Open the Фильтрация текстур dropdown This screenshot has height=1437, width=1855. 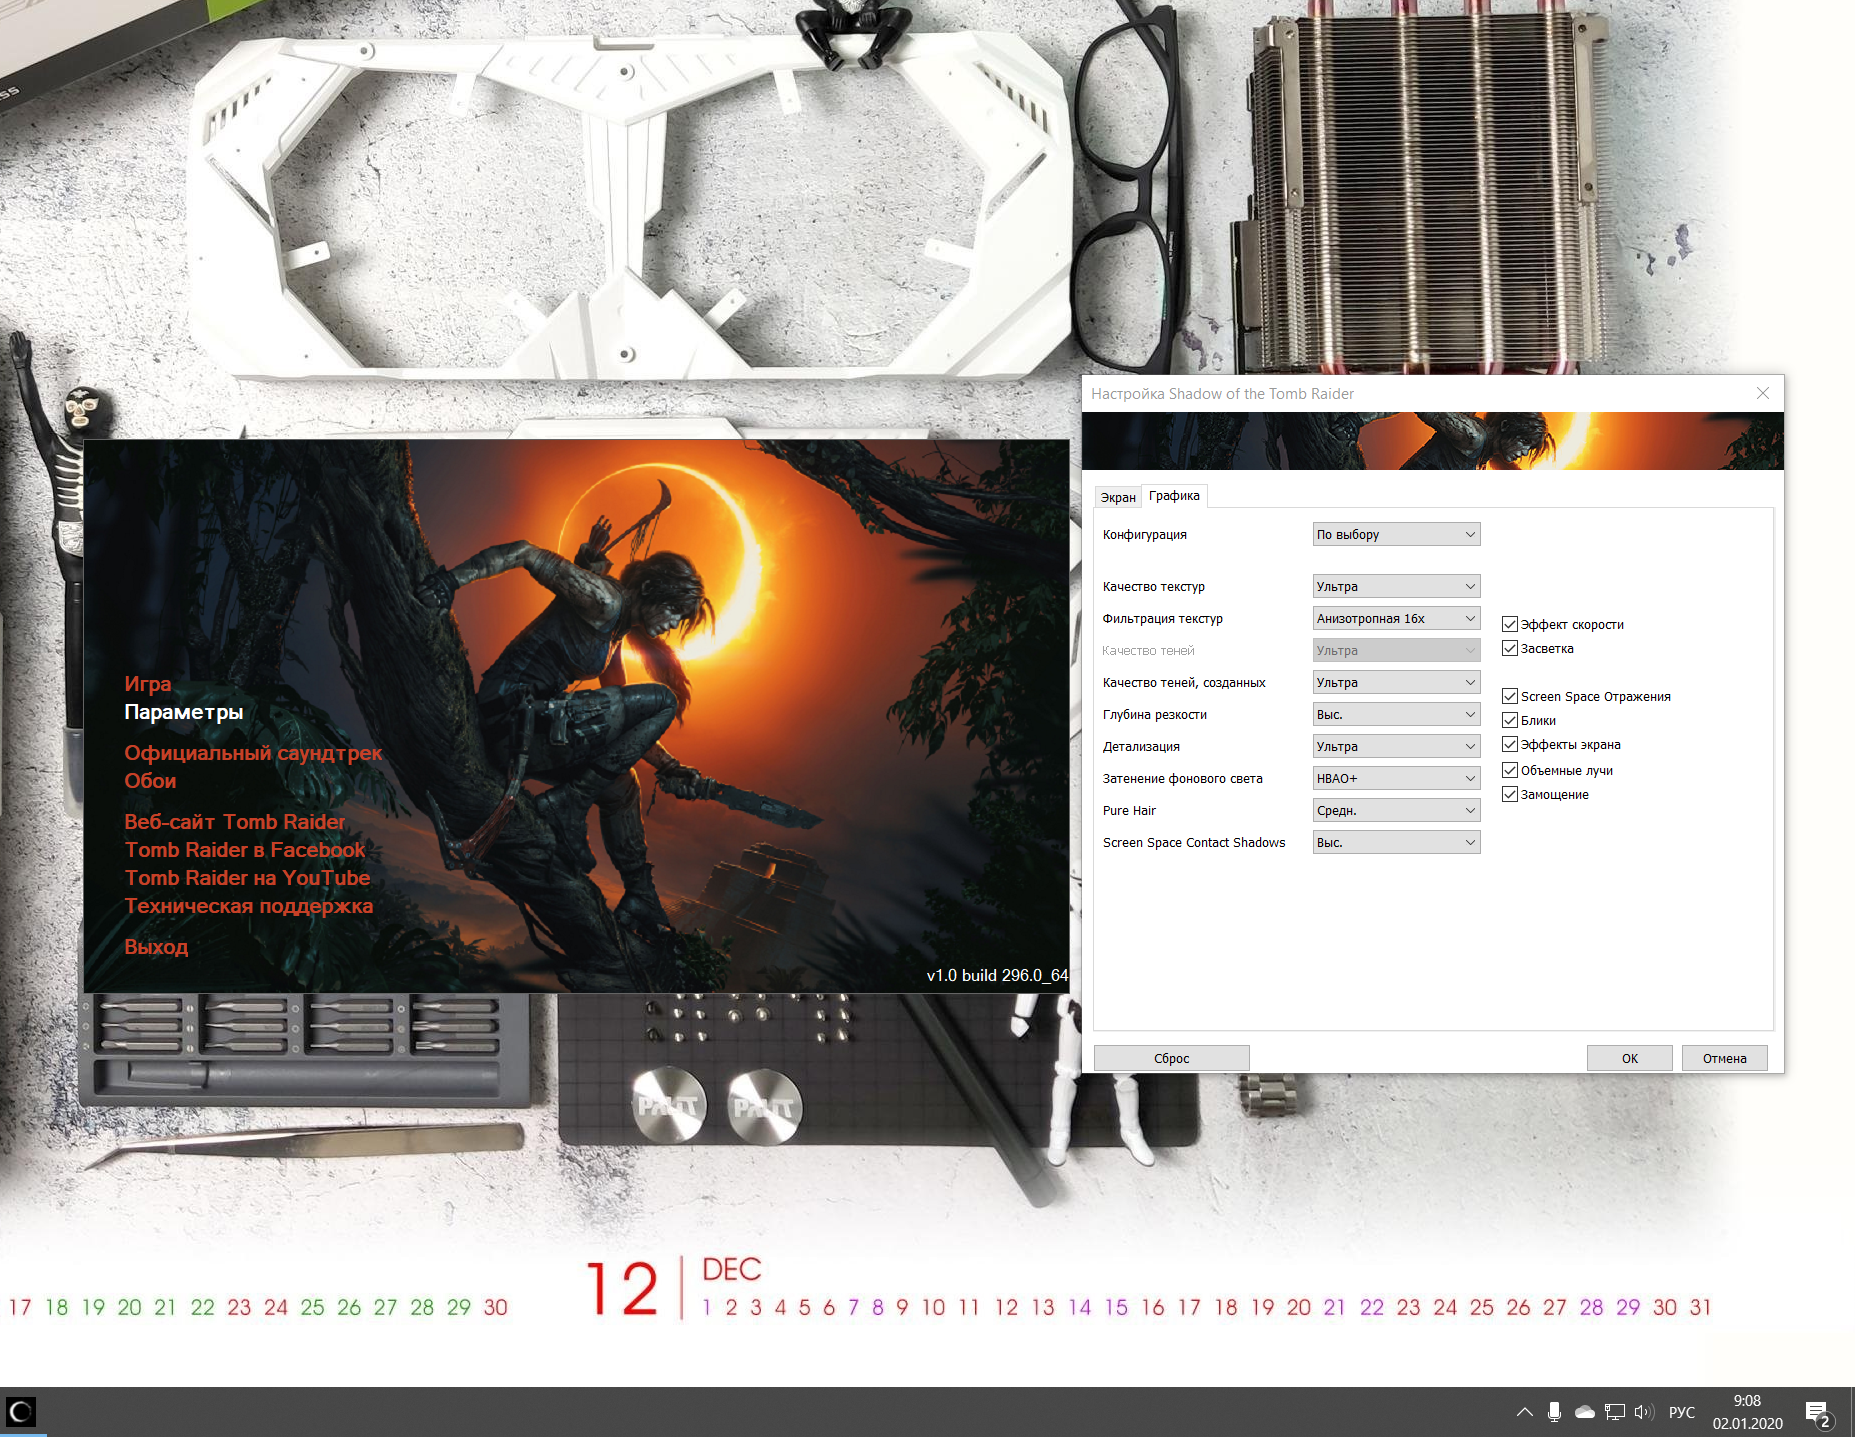(1396, 618)
